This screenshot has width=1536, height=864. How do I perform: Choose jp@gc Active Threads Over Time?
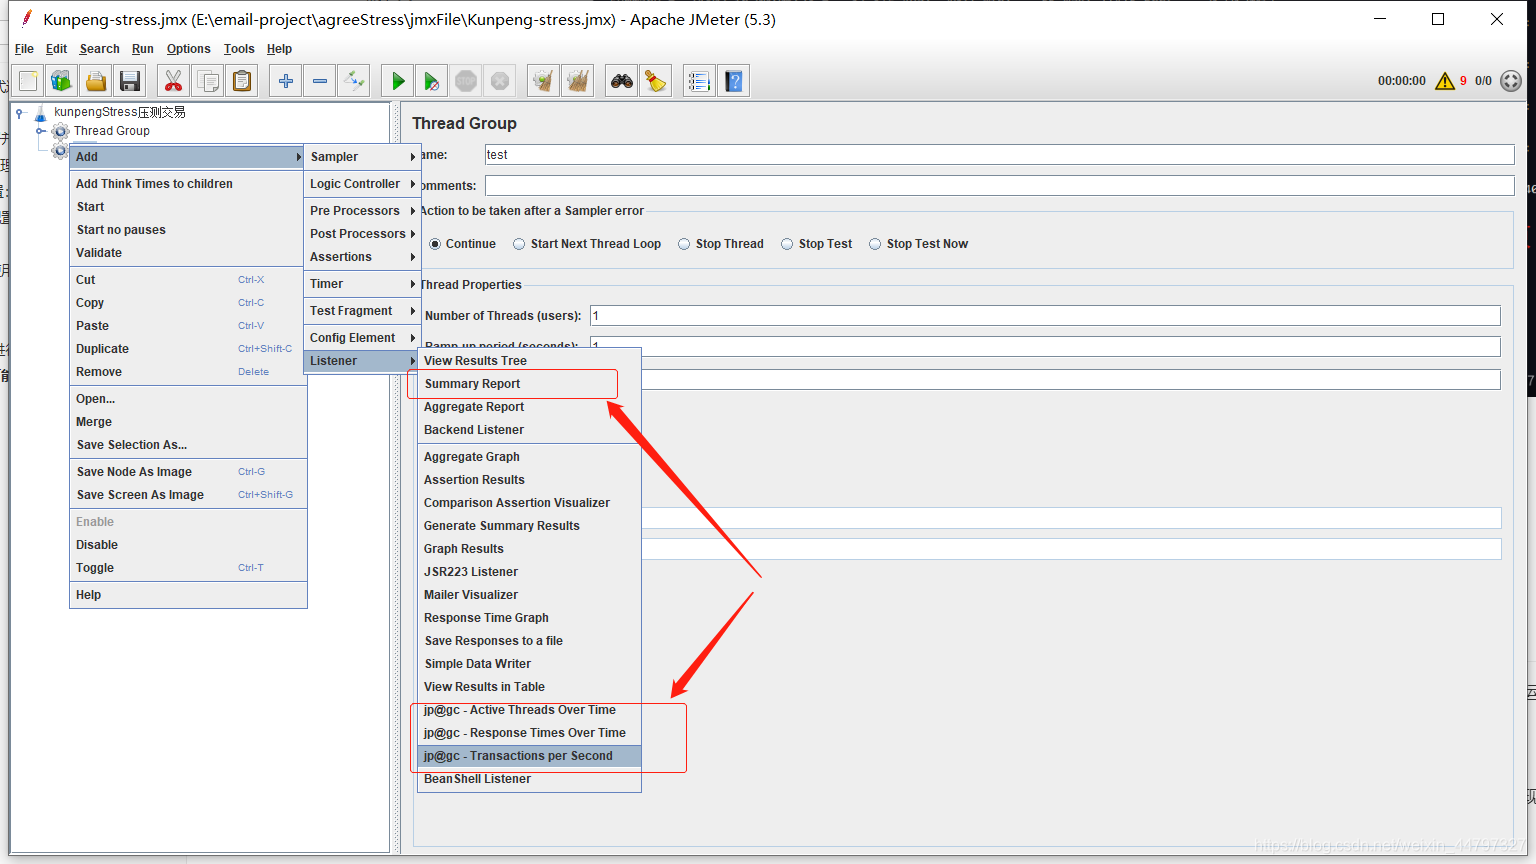529,710
